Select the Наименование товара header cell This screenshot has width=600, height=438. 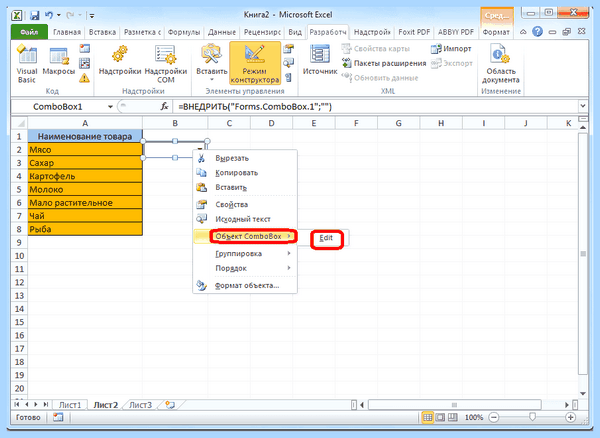tap(85, 136)
